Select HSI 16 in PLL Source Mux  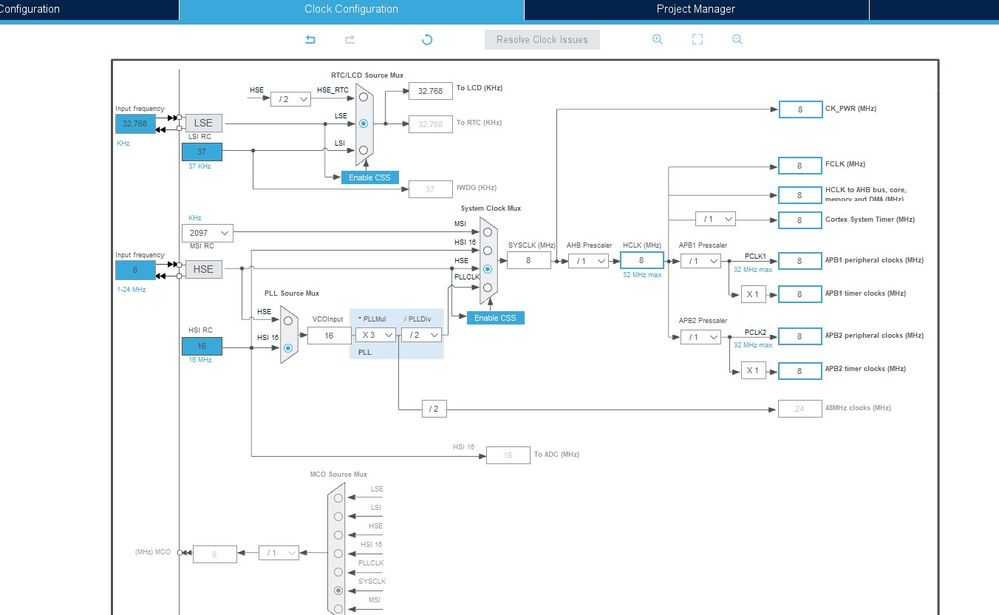288,348
